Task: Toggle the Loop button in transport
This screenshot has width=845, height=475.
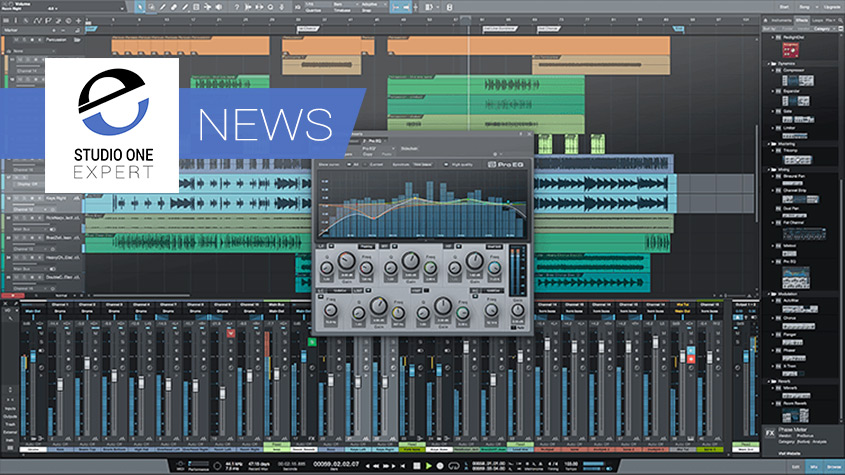Action: click(x=454, y=465)
